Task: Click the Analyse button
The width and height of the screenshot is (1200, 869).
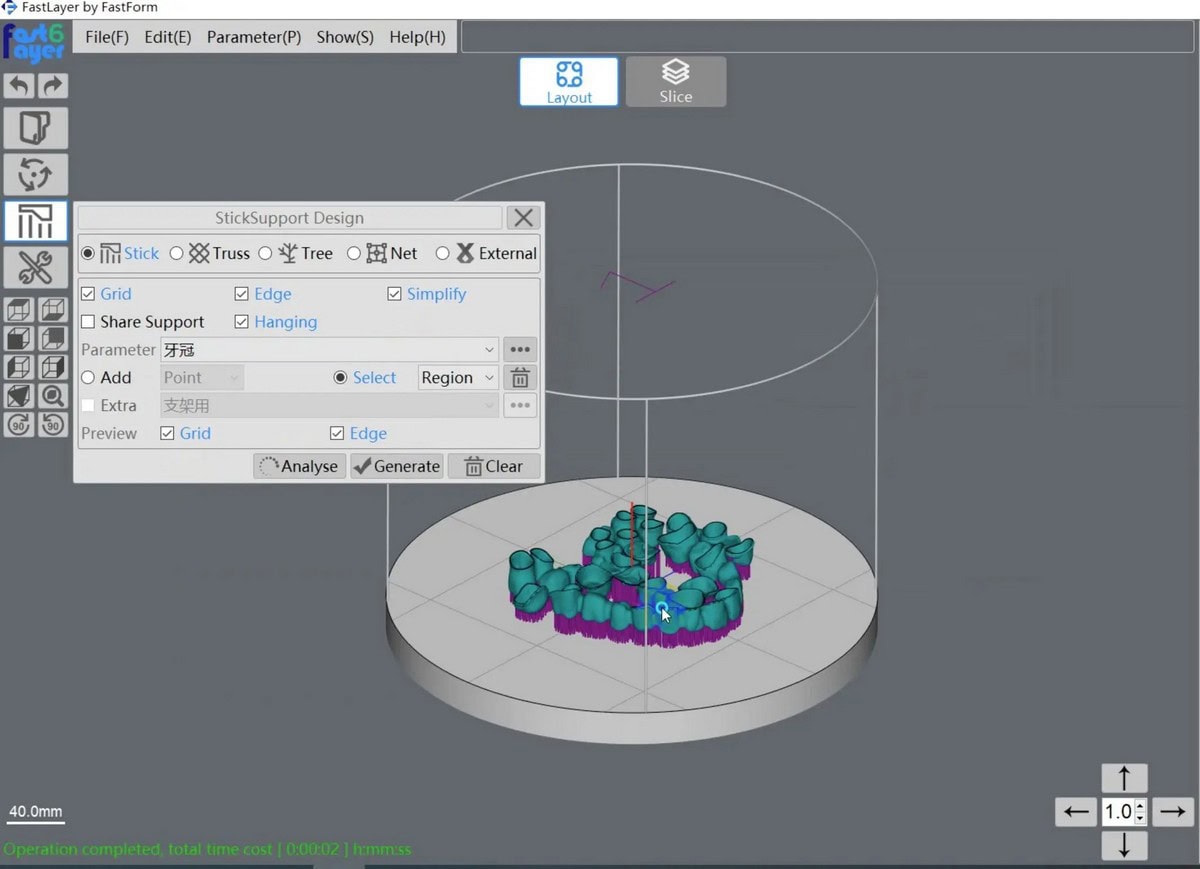Action: (x=298, y=466)
